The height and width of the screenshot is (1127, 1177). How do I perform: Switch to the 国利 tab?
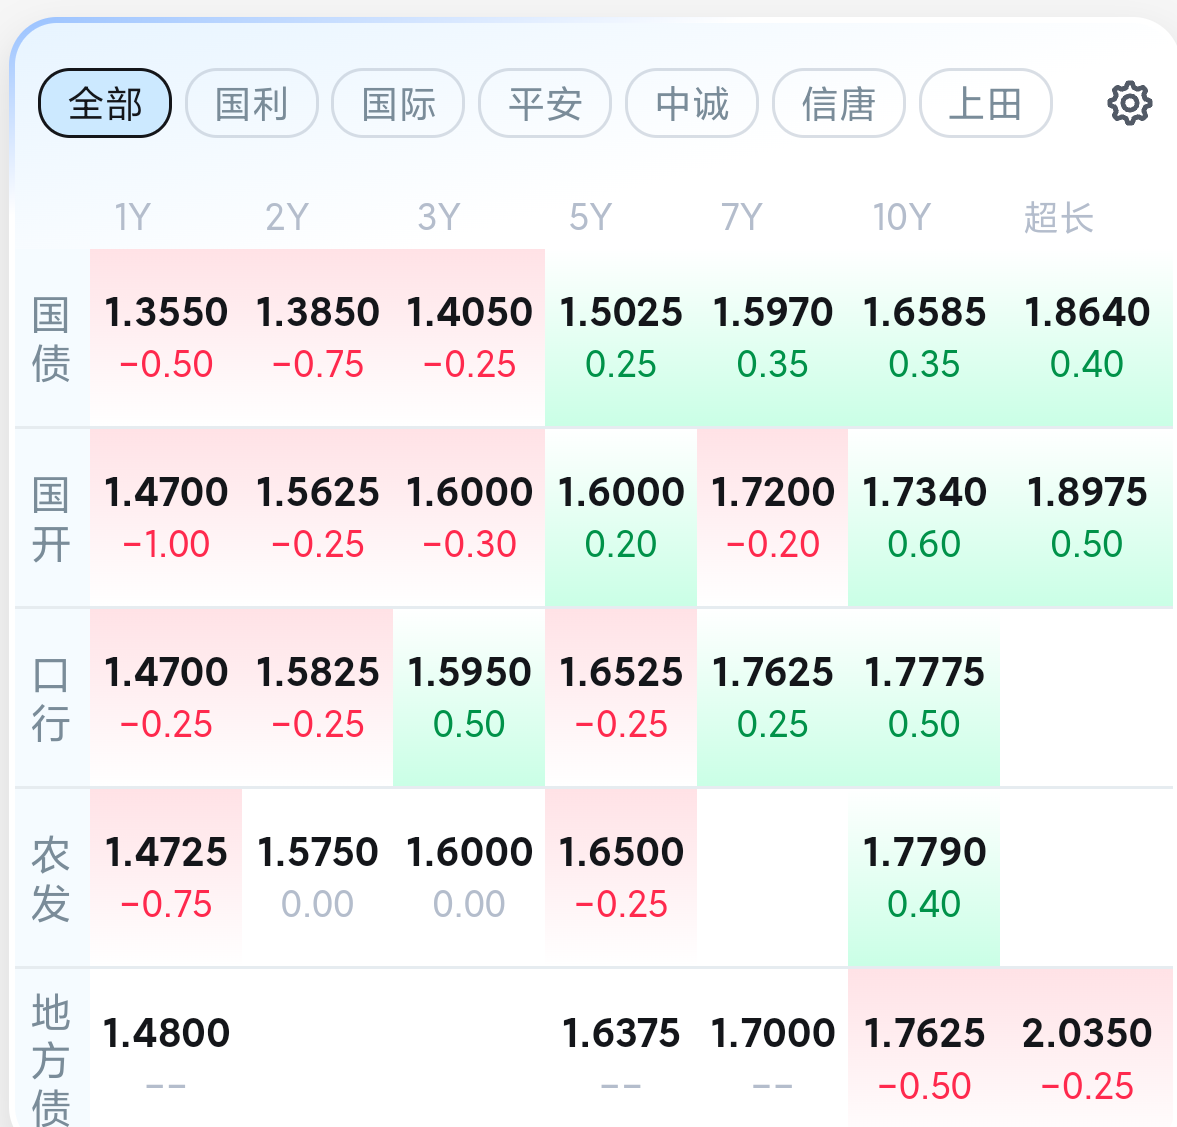tap(252, 103)
